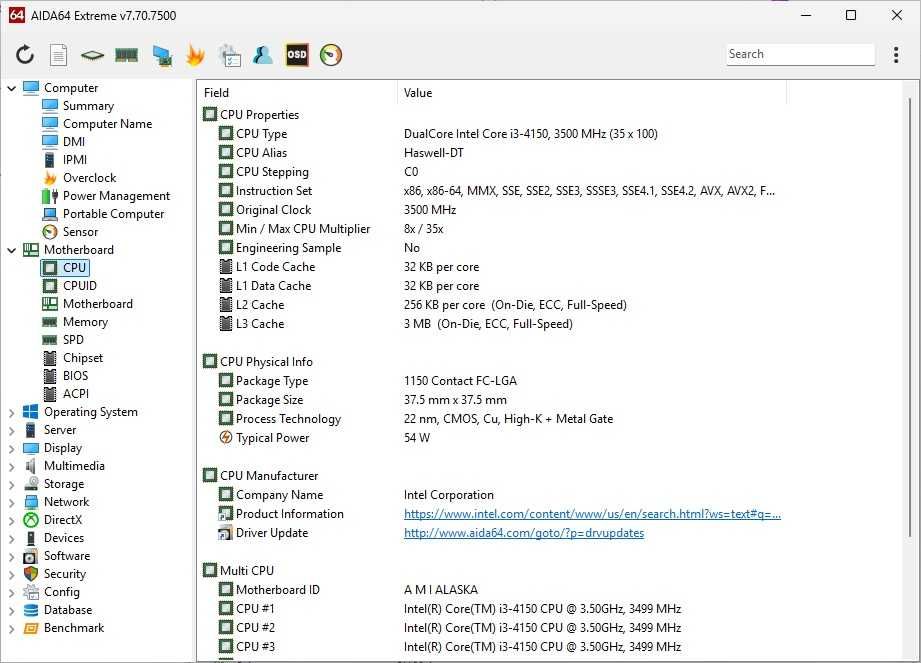Open the checklist report wizard icon
921x663 pixels.
click(229, 55)
